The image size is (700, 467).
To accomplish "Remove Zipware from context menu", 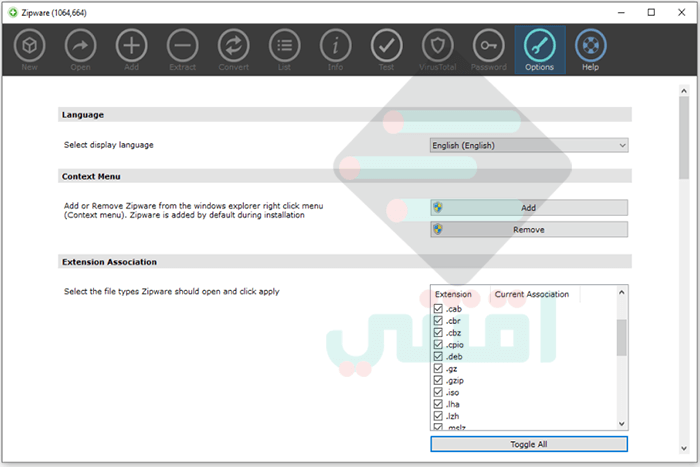I will coord(529,229).
